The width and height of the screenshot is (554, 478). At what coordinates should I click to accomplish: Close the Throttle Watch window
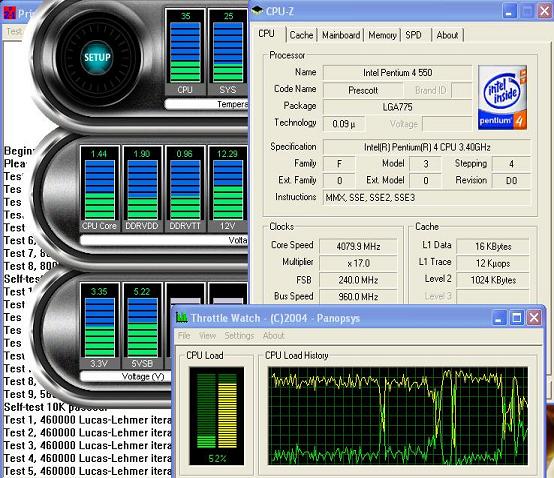534,318
